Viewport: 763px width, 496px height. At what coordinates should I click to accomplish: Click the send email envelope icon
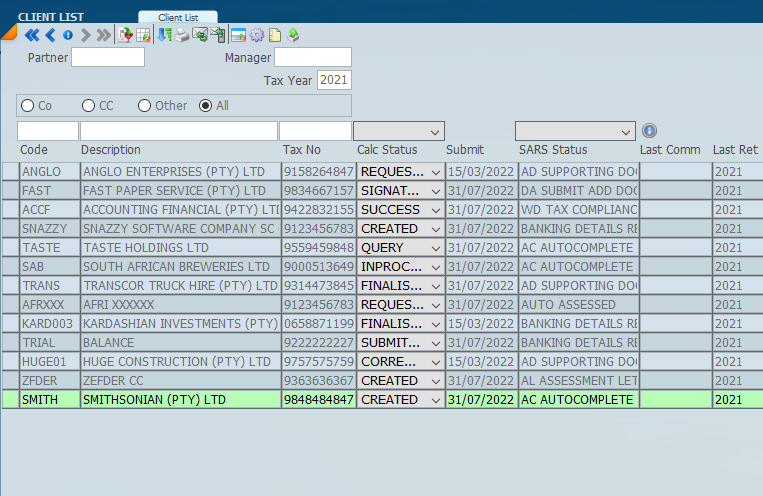tap(200, 35)
